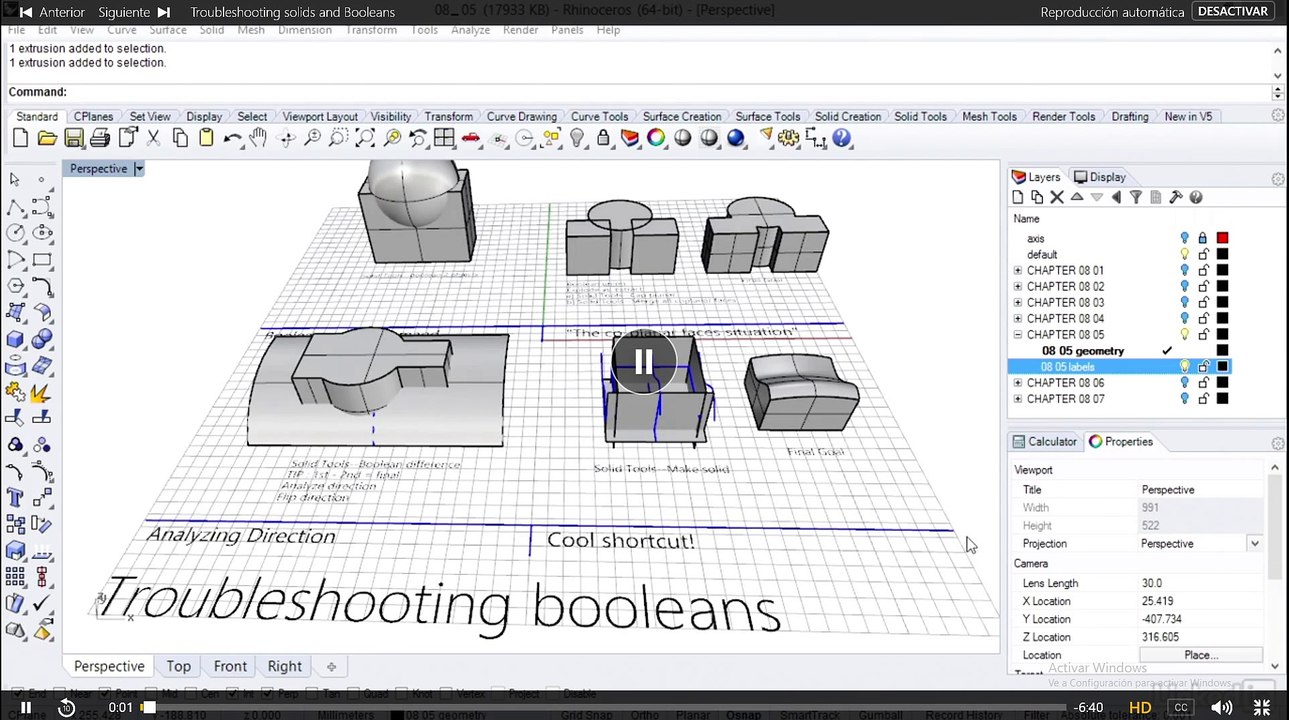1289x720 pixels.
Task: Toggle the lock of axis layer
Action: click(1204, 239)
